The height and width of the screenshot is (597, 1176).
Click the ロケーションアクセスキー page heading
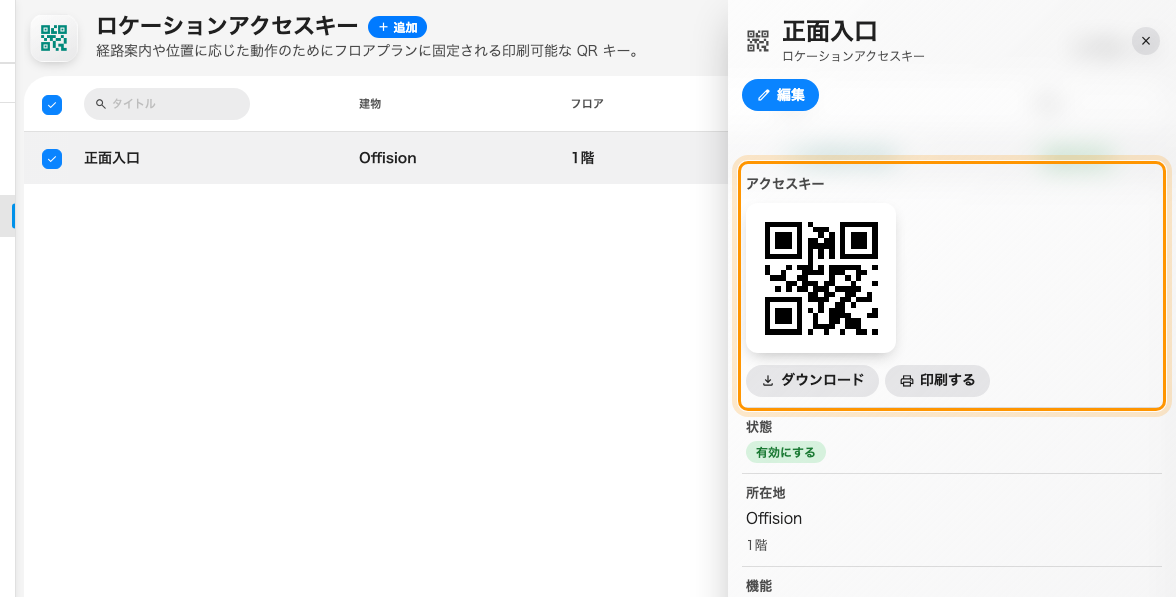tap(227, 26)
